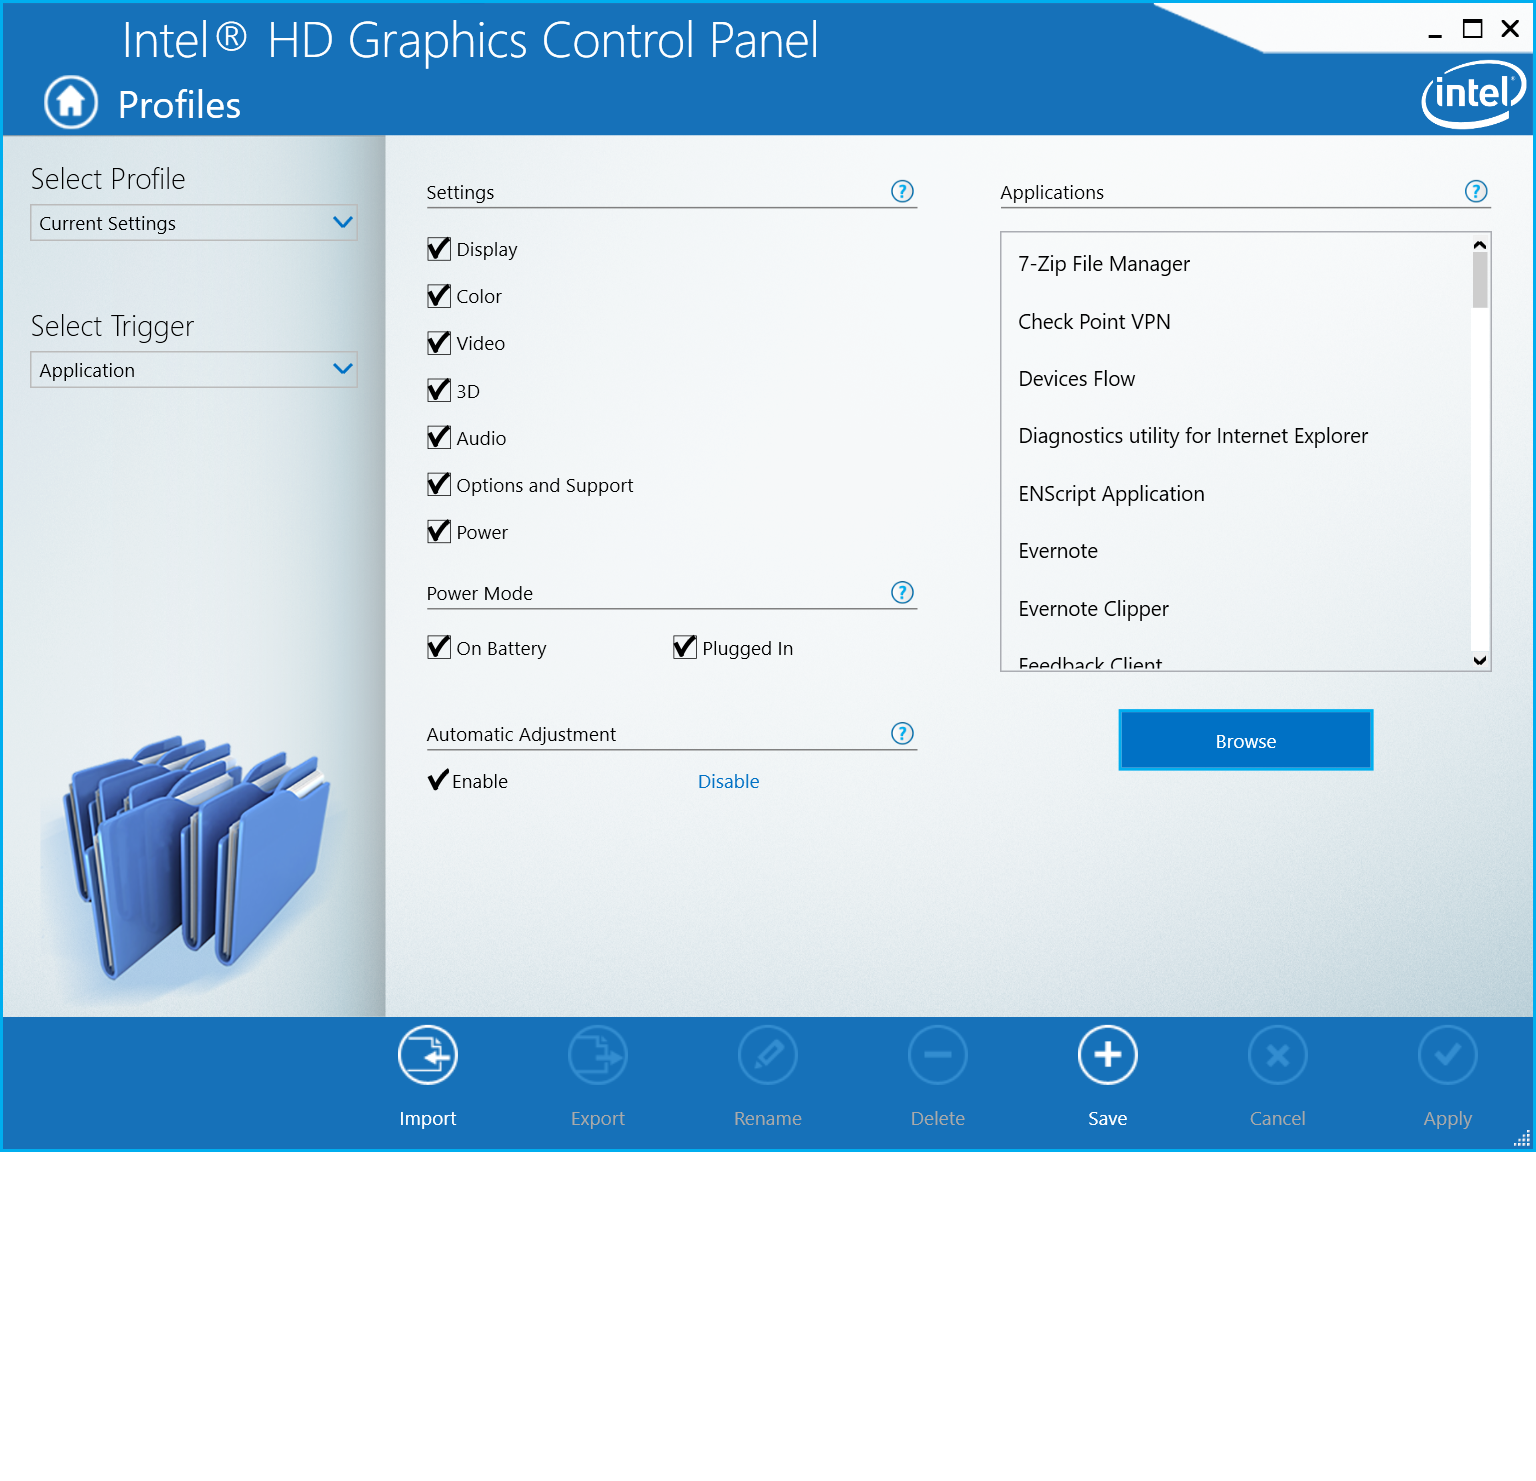Expand the Select Profile dropdown

tap(193, 223)
